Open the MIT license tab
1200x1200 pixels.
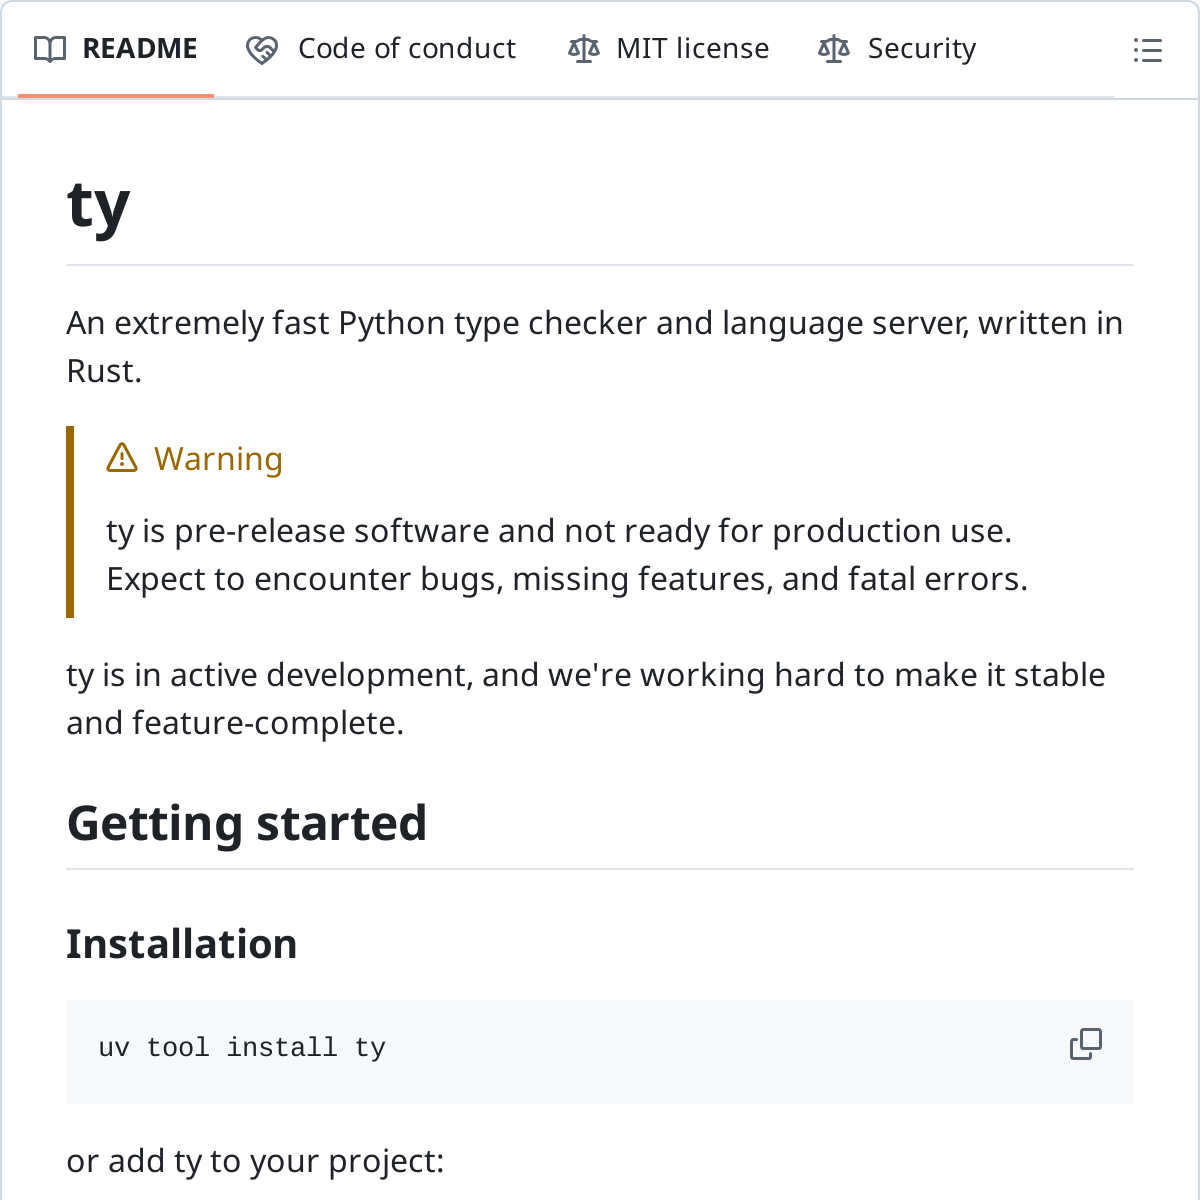click(668, 49)
